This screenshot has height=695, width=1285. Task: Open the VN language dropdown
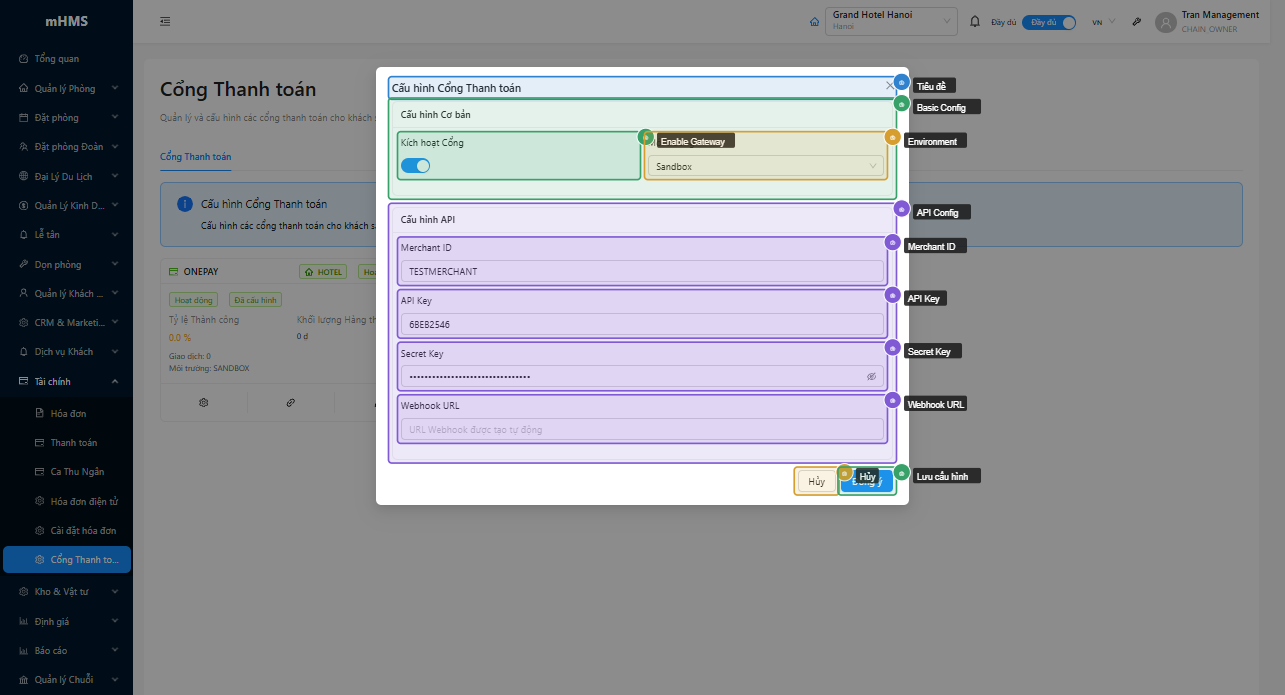[x=1103, y=22]
